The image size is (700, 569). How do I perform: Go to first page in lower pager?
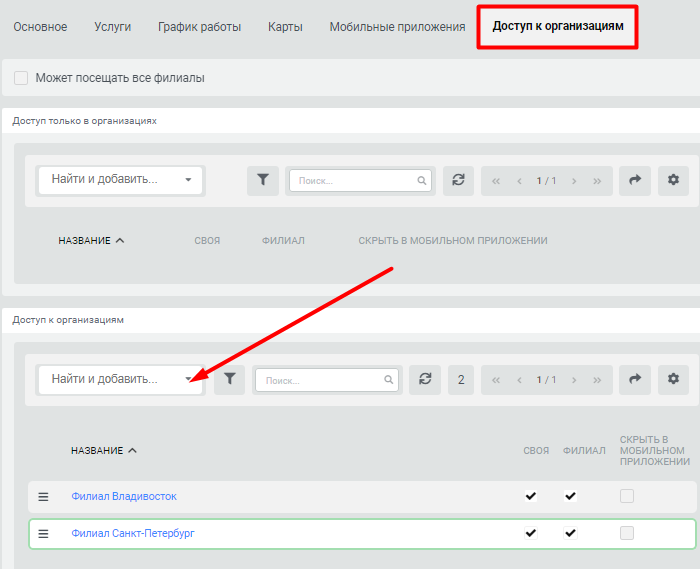click(x=496, y=380)
